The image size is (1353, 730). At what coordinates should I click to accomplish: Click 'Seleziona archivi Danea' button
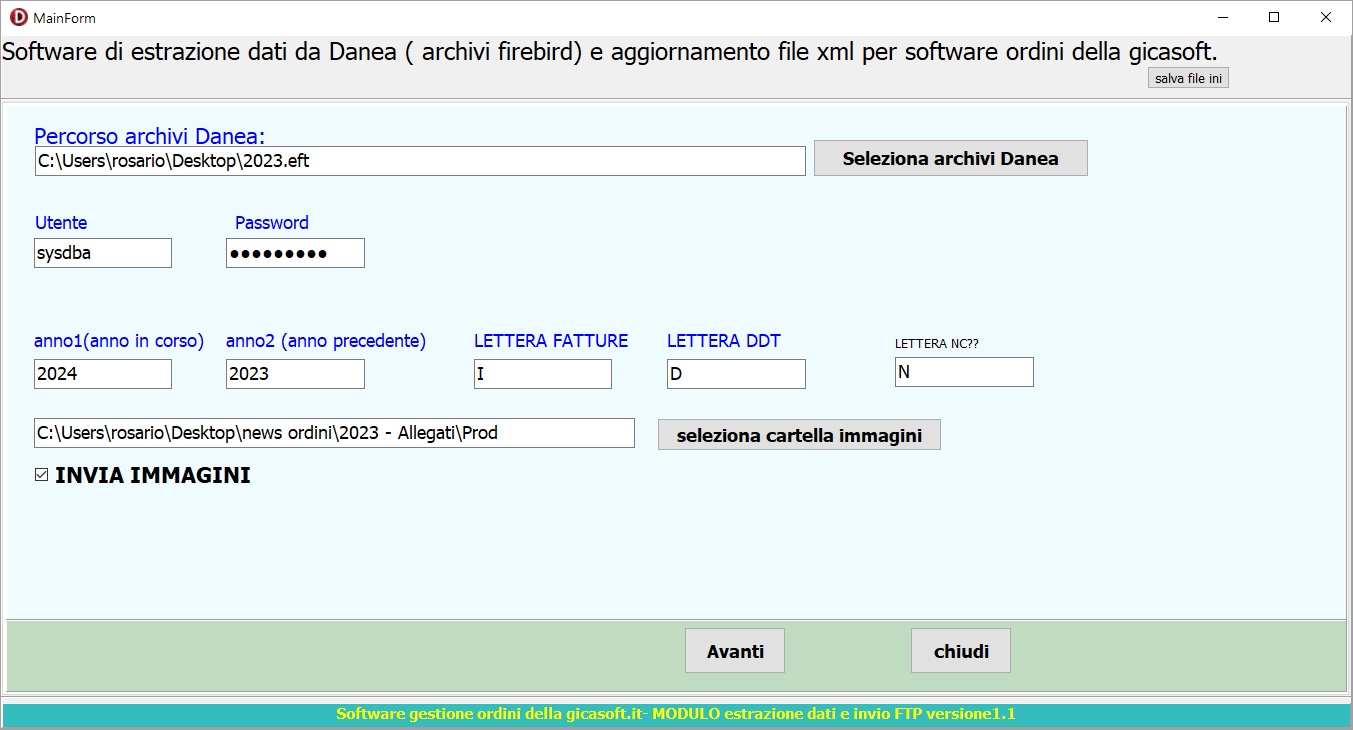(950, 158)
